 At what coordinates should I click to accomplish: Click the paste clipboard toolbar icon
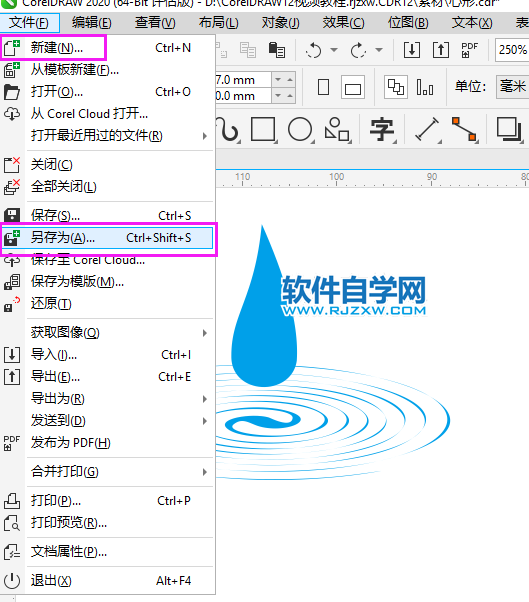[x=276, y=50]
